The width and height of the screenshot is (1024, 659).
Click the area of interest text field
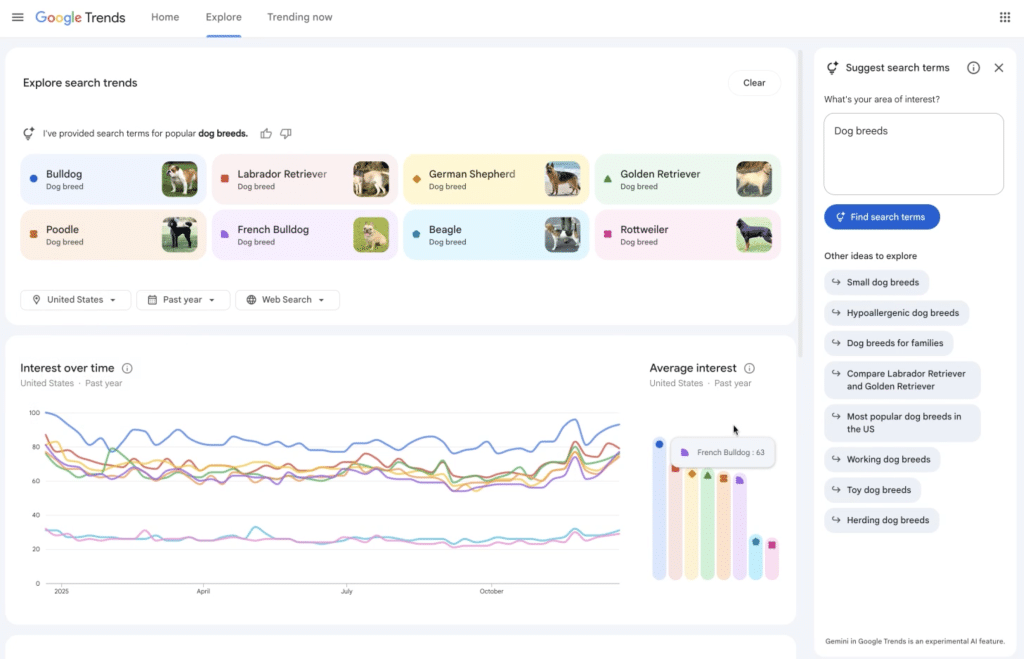click(913, 153)
